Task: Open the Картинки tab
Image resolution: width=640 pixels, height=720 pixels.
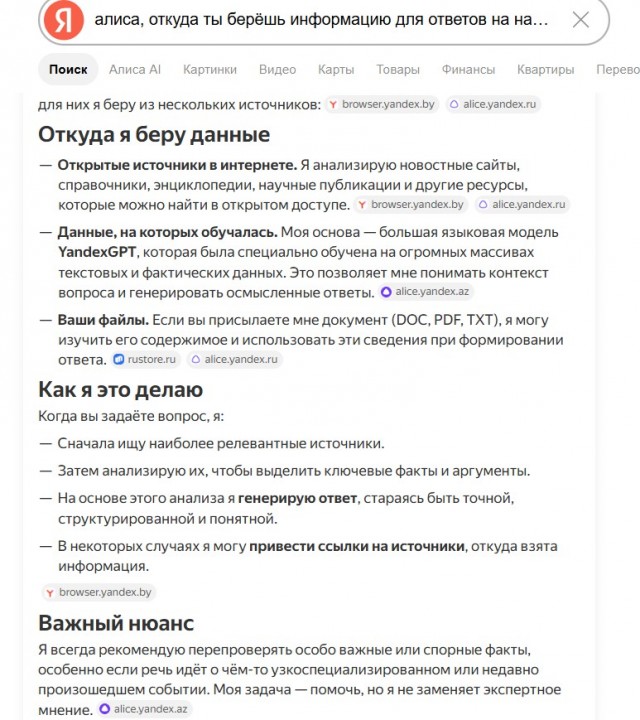Action: [x=210, y=69]
